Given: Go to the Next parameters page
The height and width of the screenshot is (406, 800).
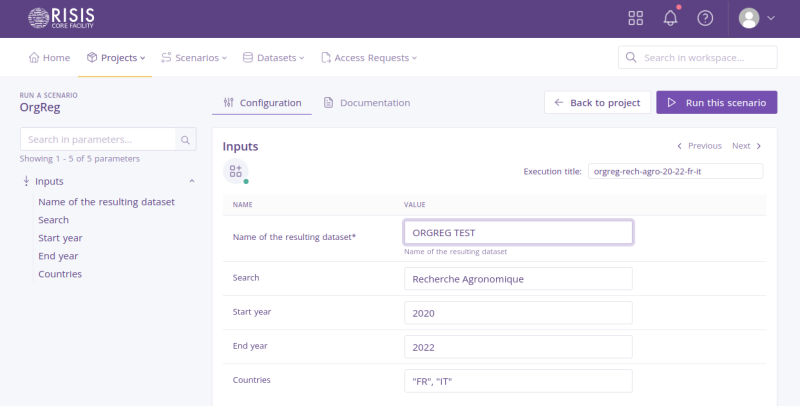Looking at the screenshot, I should tap(746, 146).
